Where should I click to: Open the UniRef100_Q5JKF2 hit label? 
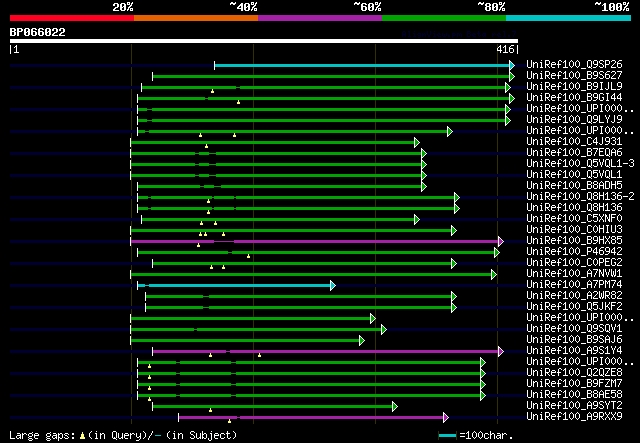click(x=574, y=307)
